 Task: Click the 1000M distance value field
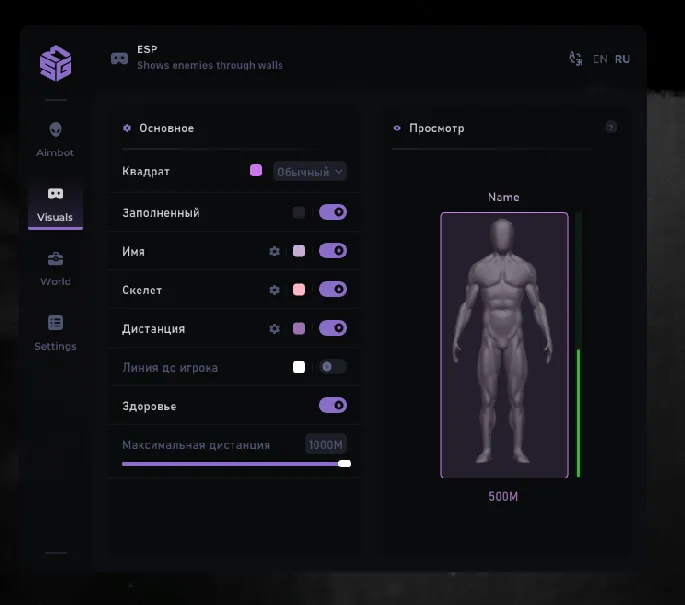pos(326,445)
